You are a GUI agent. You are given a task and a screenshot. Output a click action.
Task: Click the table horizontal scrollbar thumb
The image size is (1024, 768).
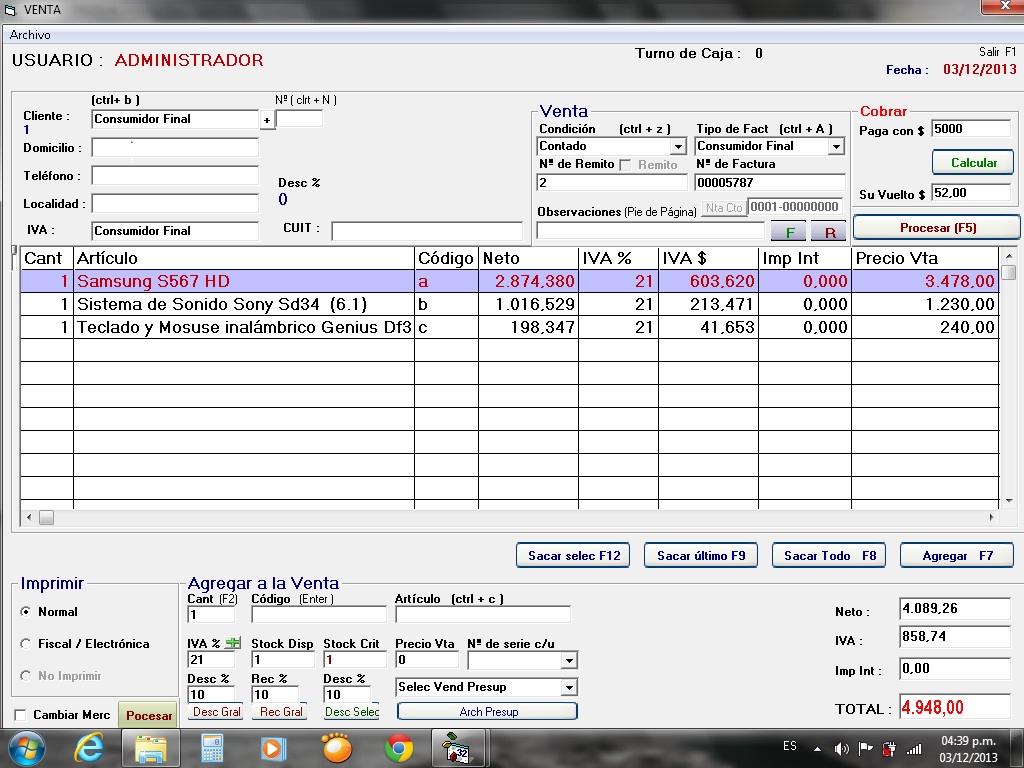coord(46,518)
